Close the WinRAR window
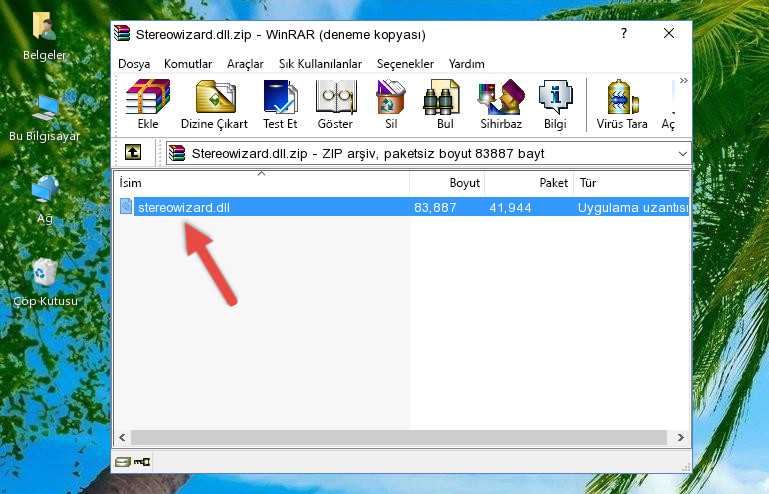 668,33
